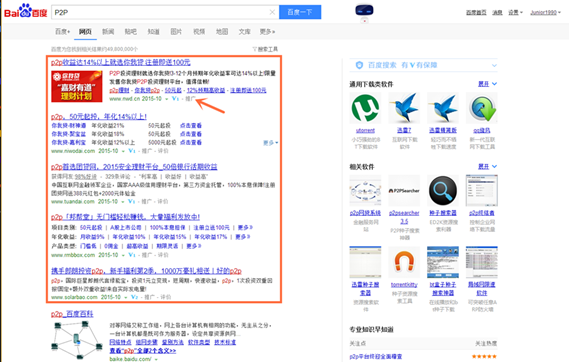
Task: Switch to the 网页 tab
Action: (85, 32)
